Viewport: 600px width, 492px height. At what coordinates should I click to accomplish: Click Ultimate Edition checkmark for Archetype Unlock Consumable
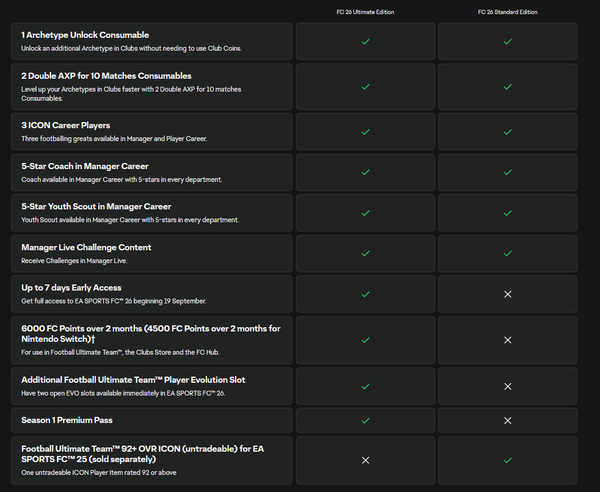coord(365,41)
